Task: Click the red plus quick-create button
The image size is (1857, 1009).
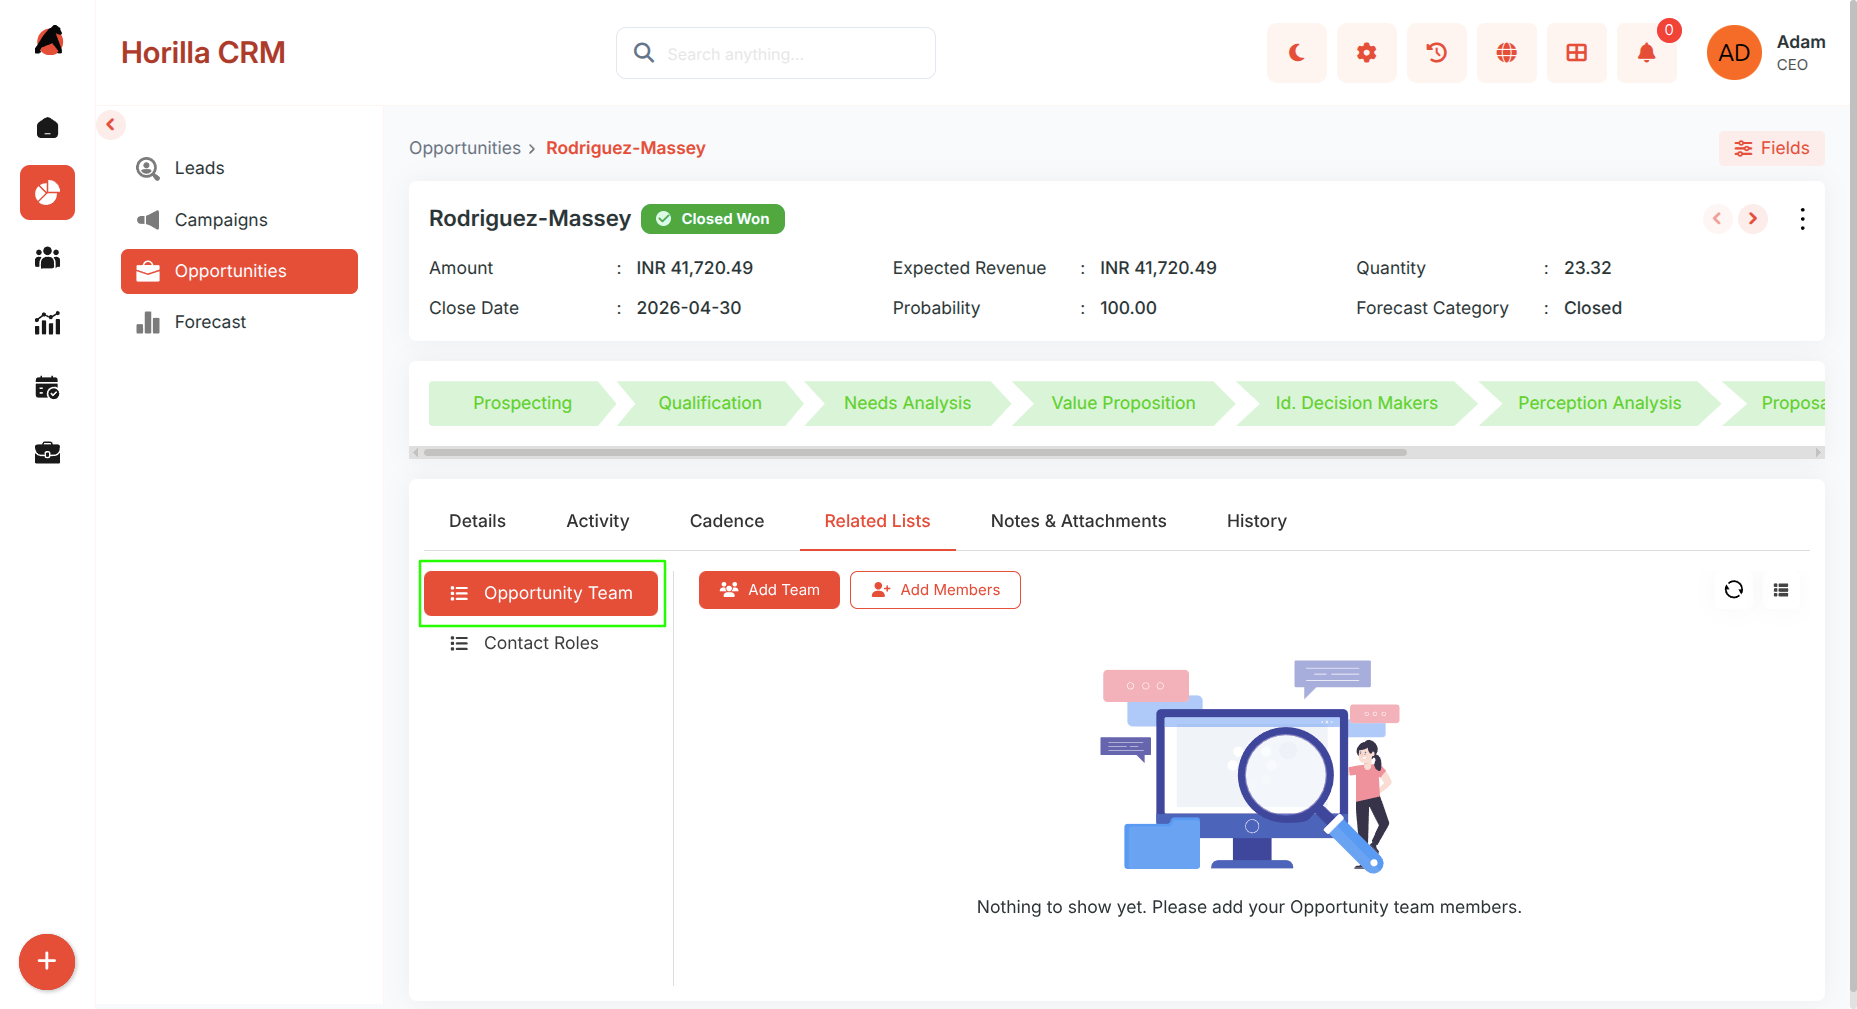Action: click(x=47, y=962)
